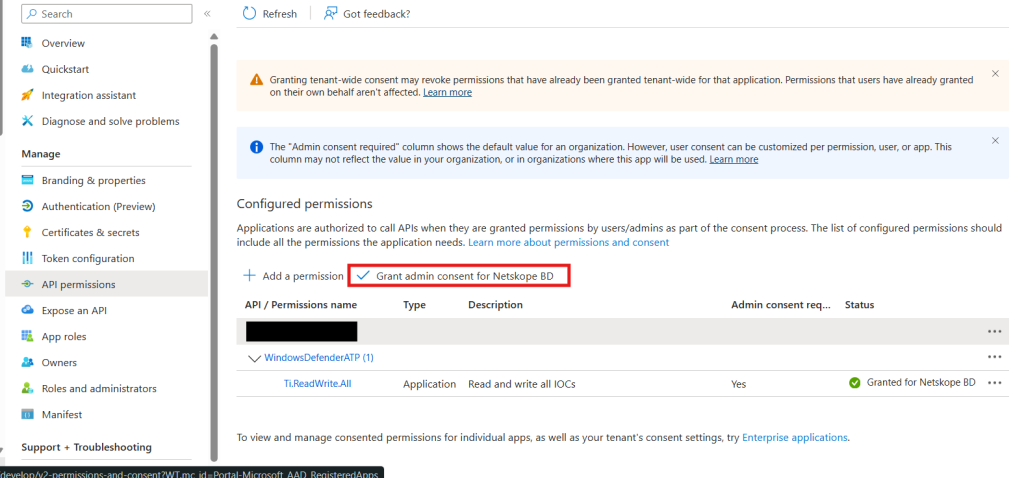
Task: Open the WindowsDefenderATP (1) link
Action: [x=319, y=358]
